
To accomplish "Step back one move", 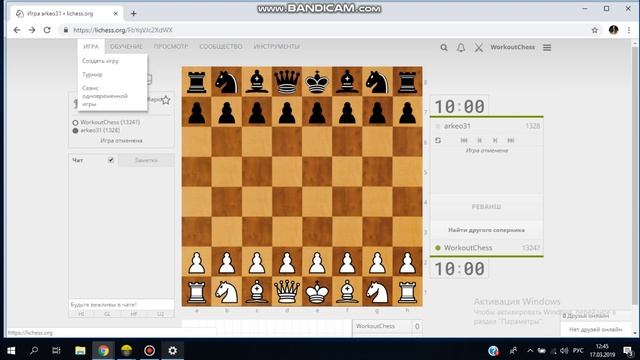I will click(x=480, y=140).
